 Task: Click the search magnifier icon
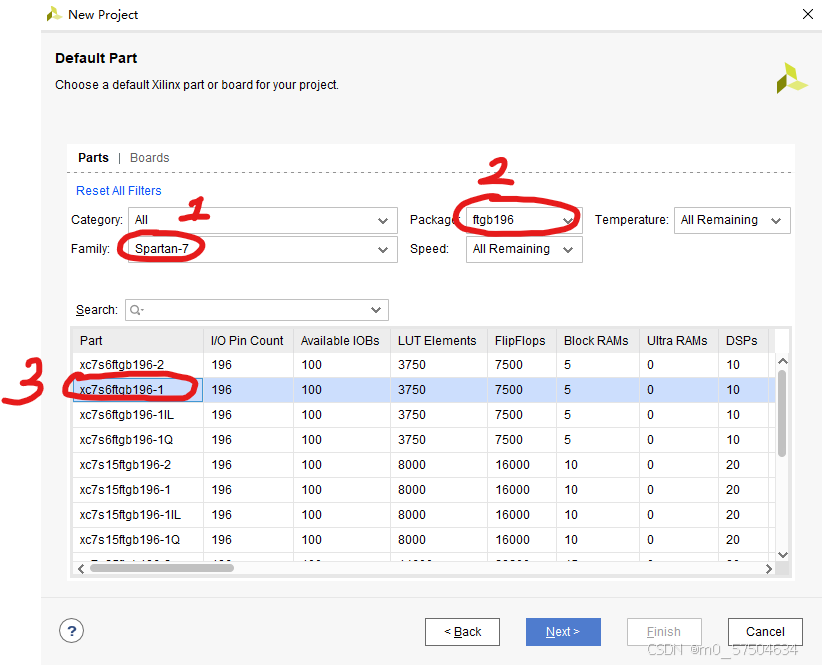pos(135,310)
